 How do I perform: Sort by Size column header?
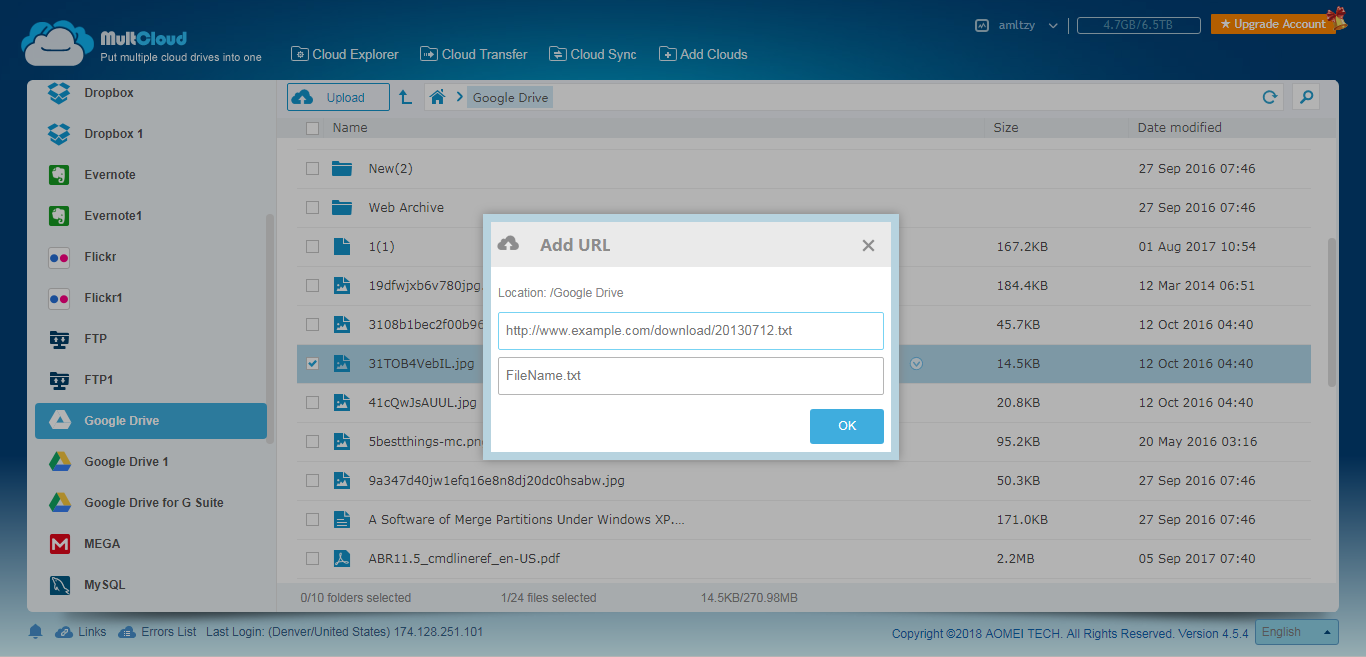tap(1006, 128)
